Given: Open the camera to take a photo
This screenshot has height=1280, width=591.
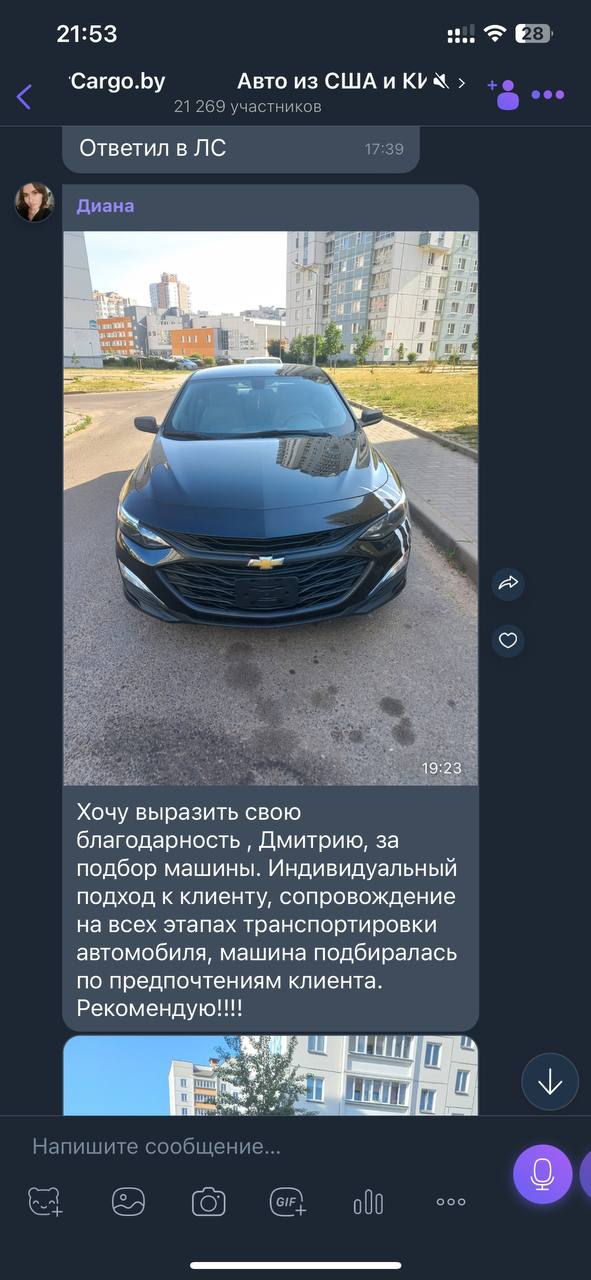Looking at the screenshot, I should (x=208, y=1202).
